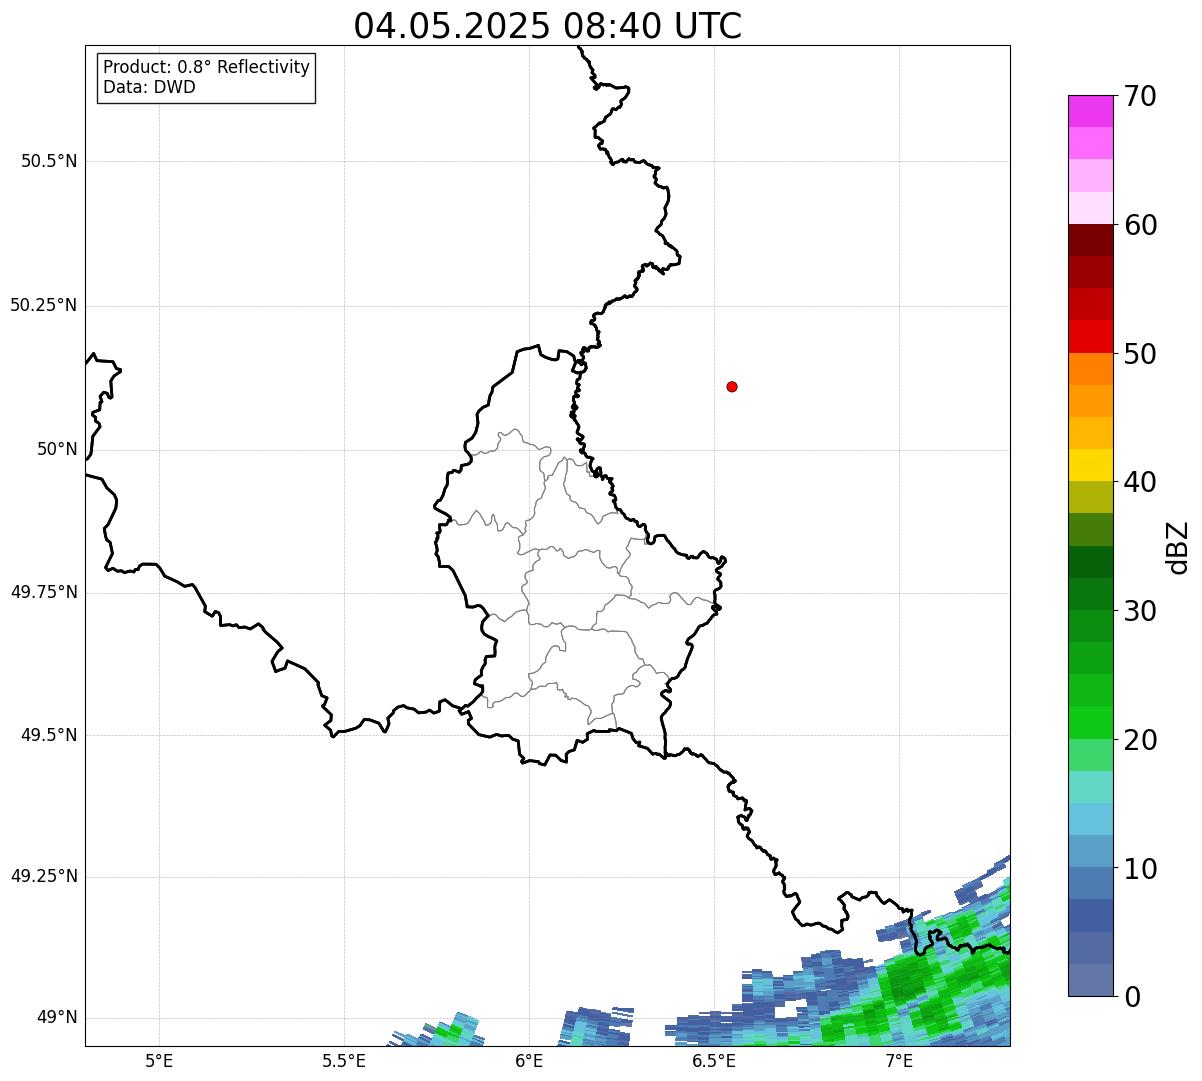This screenshot has width=1202, height=1081.
Task: Click the 50.25°N latitude label
Action: 44,305
